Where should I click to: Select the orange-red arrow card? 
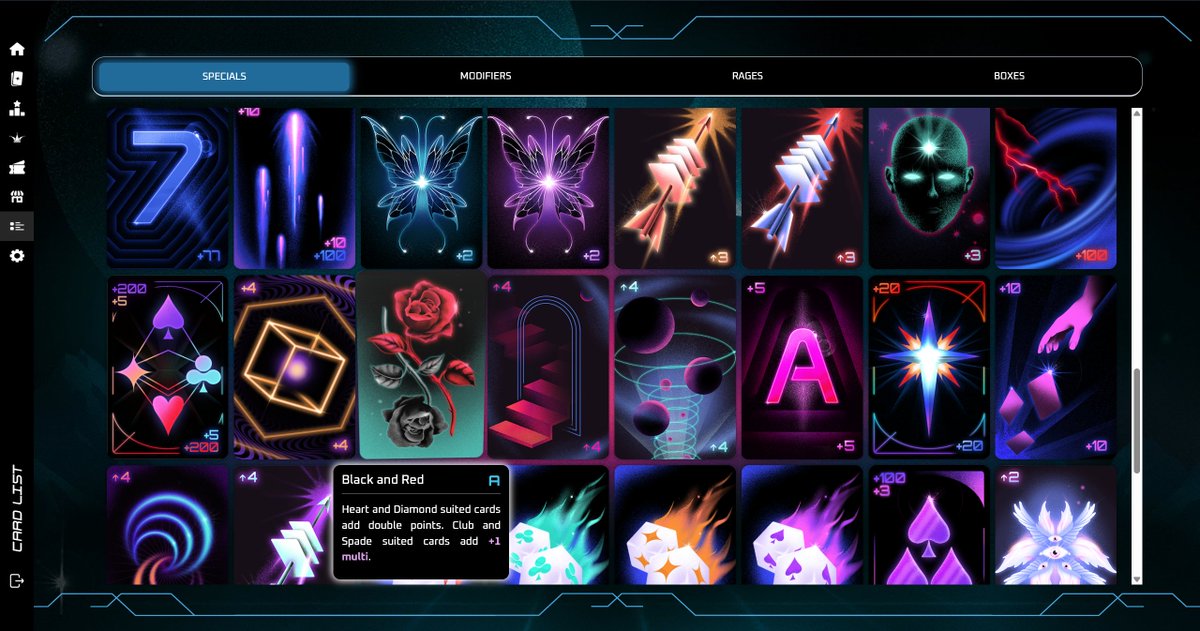pyautogui.click(x=675, y=188)
